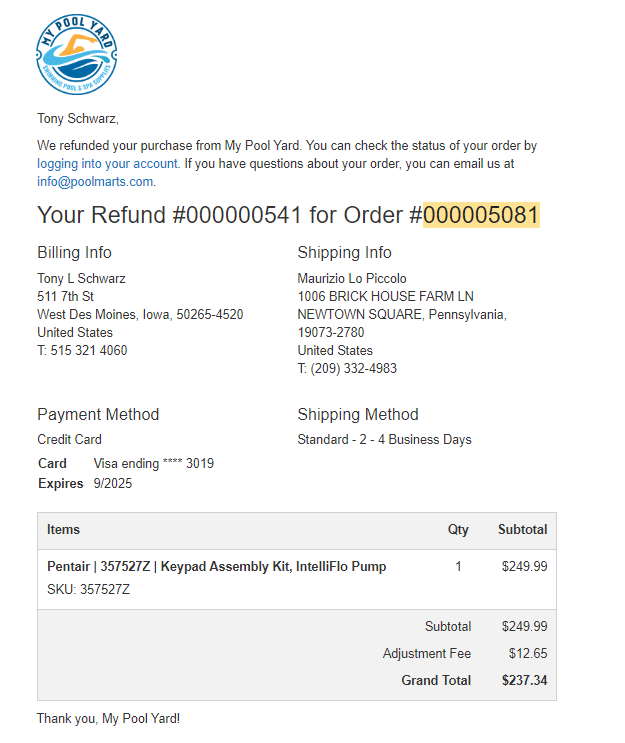Click the Visa ending 3019 text

pyautogui.click(x=154, y=463)
